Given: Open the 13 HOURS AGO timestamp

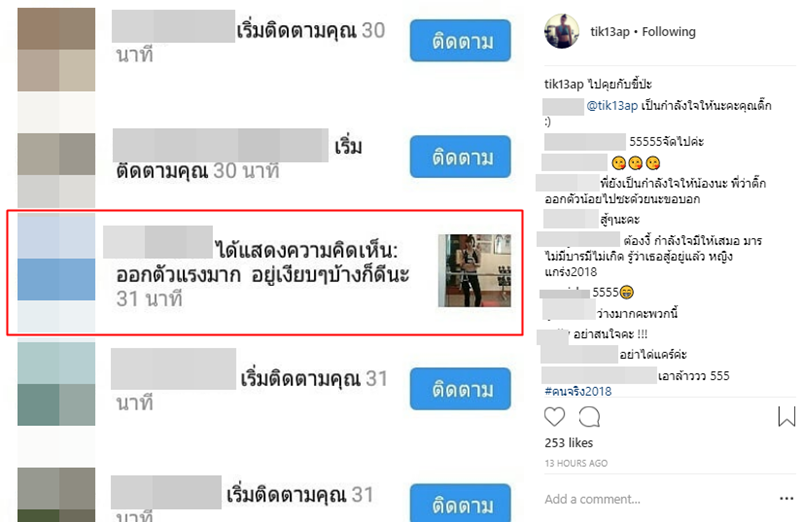Looking at the screenshot, I should (x=576, y=463).
